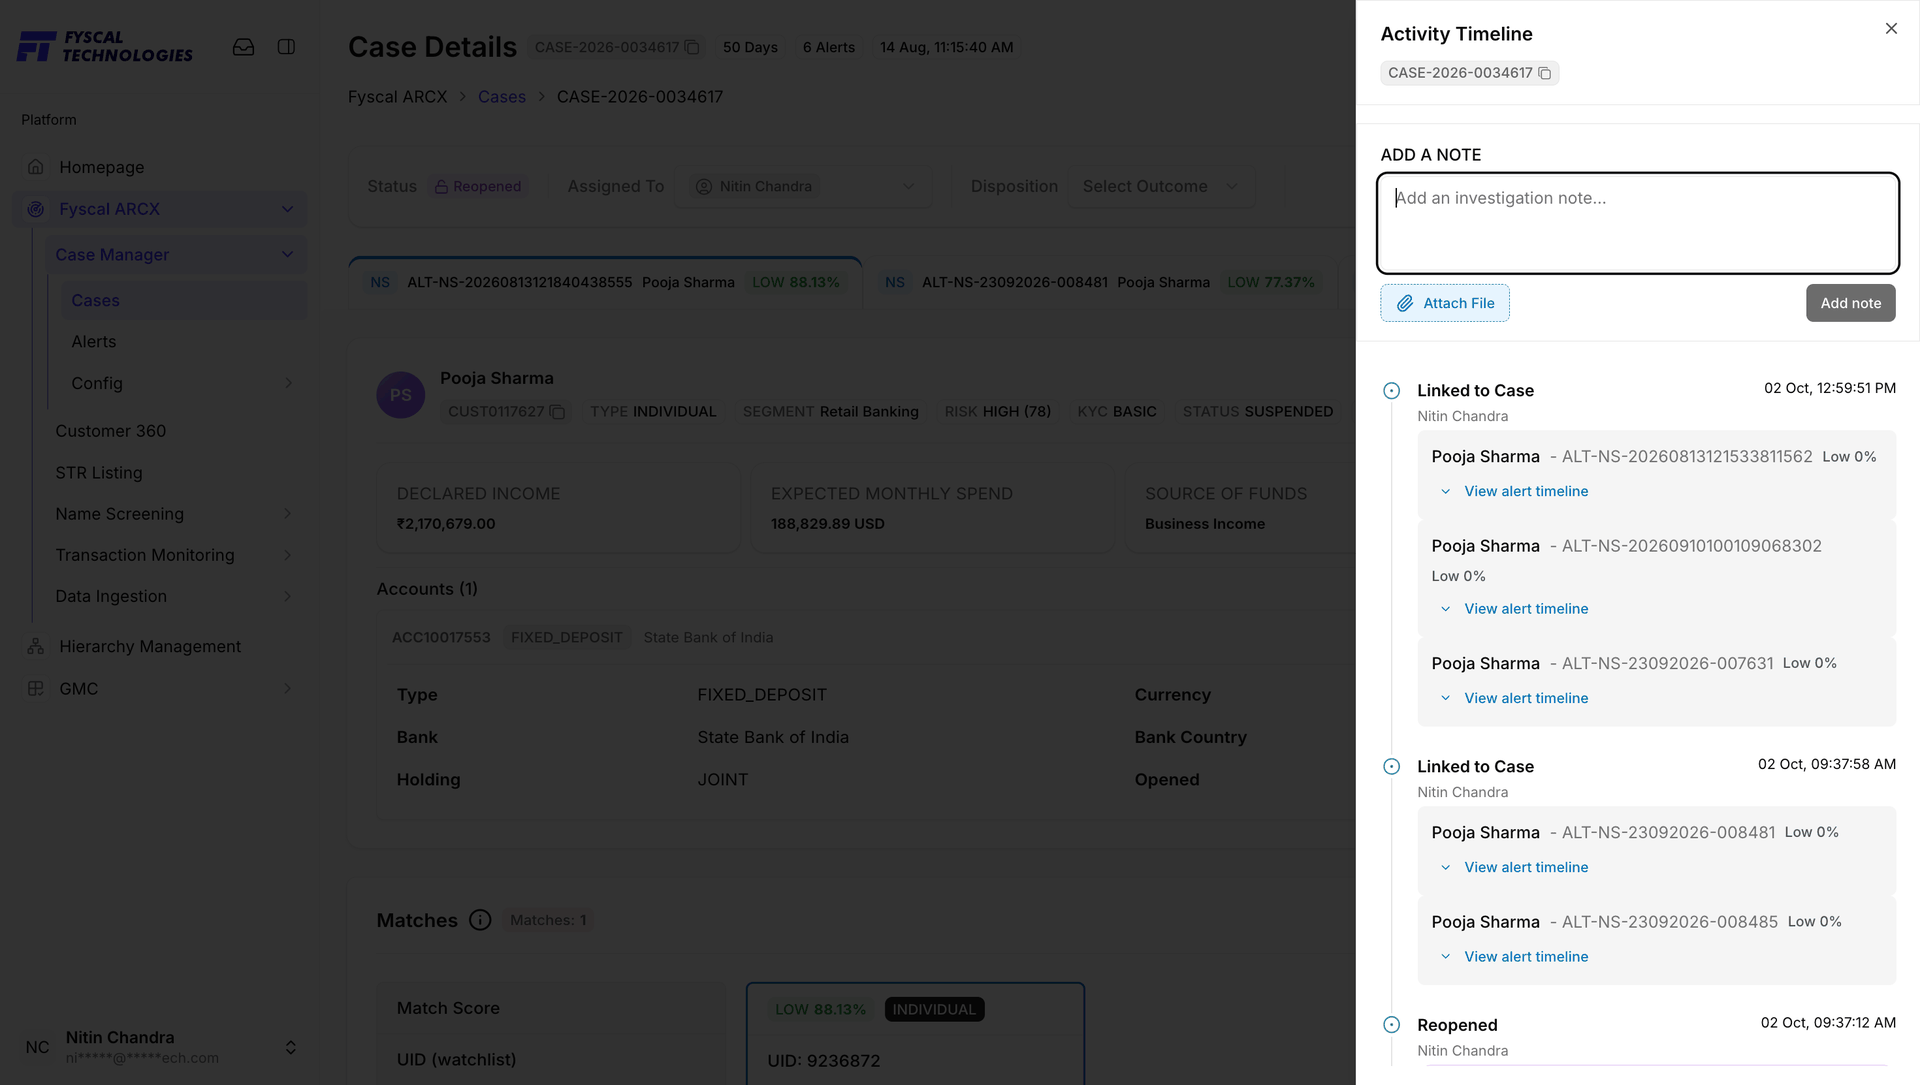This screenshot has width=1920, height=1085.
Task: Open the inbox icon in sidebar header
Action: click(x=243, y=47)
